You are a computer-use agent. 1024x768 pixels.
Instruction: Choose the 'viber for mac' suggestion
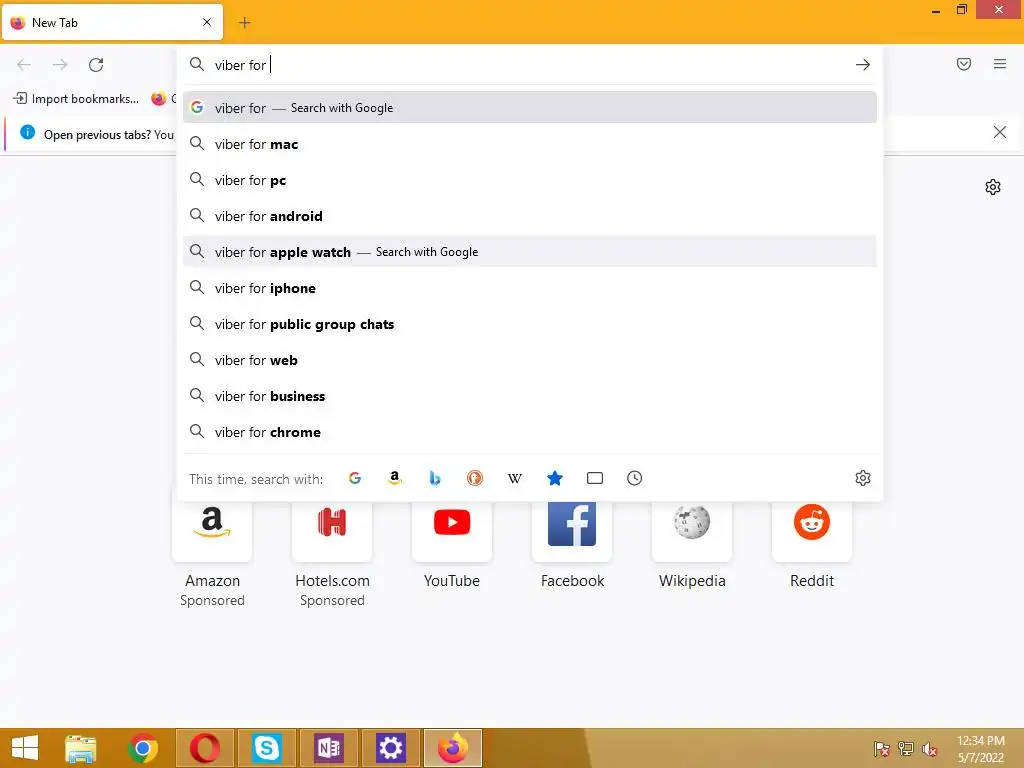530,144
